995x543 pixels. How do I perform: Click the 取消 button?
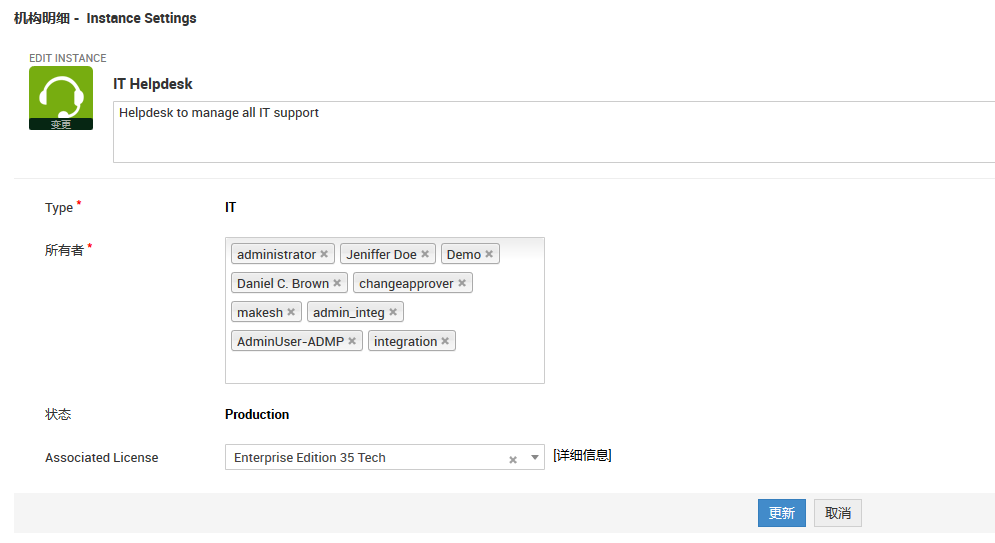(x=838, y=513)
